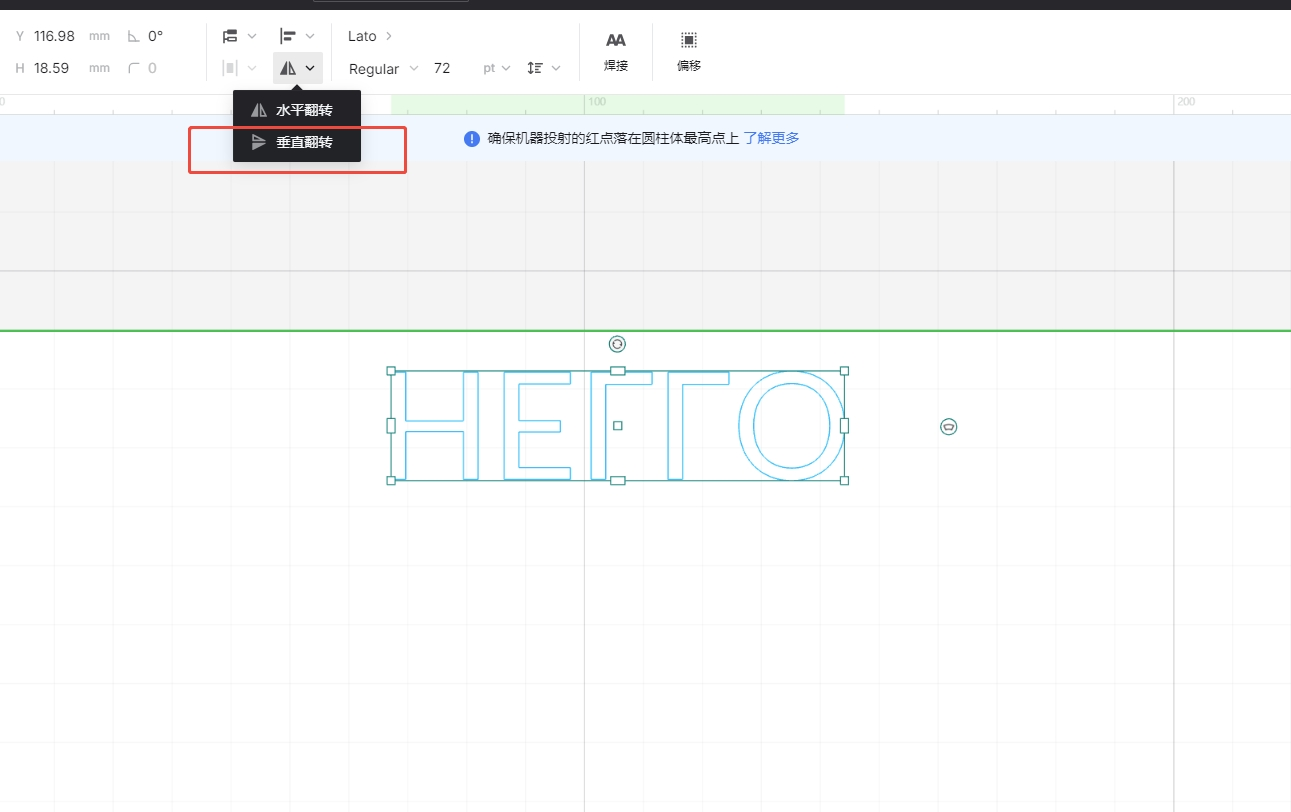Click the curve-text handle right of HELLO

(948, 427)
